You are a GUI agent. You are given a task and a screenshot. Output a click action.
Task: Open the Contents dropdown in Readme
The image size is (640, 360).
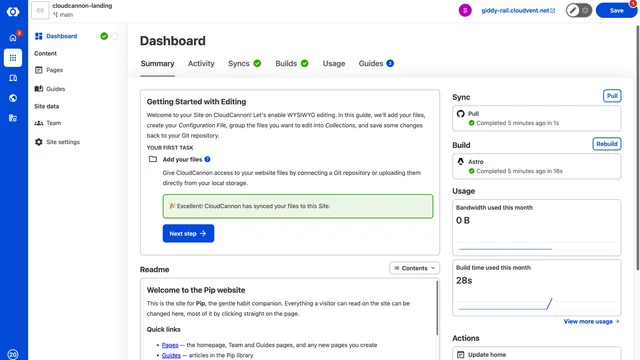click(x=414, y=268)
